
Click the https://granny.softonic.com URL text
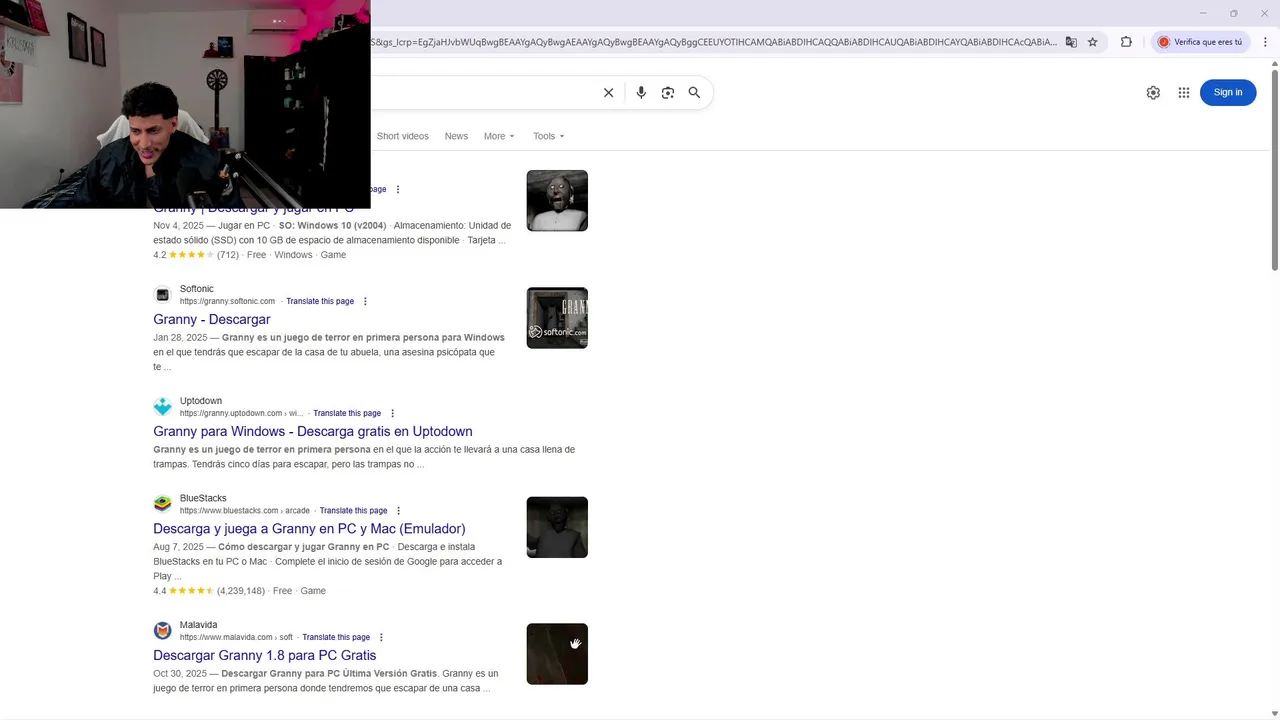(227, 301)
